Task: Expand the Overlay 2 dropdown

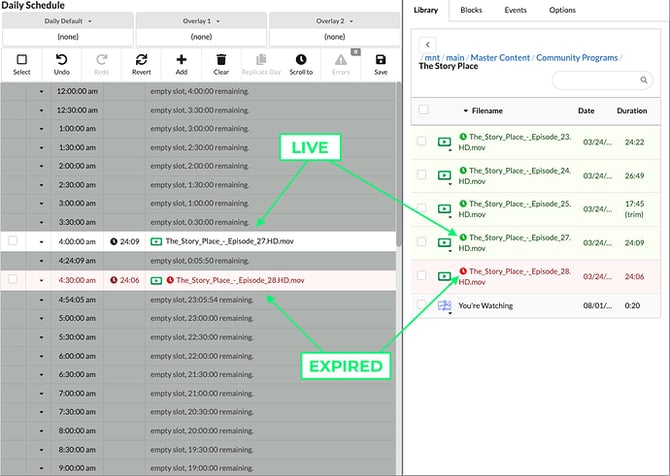Action: [332, 20]
